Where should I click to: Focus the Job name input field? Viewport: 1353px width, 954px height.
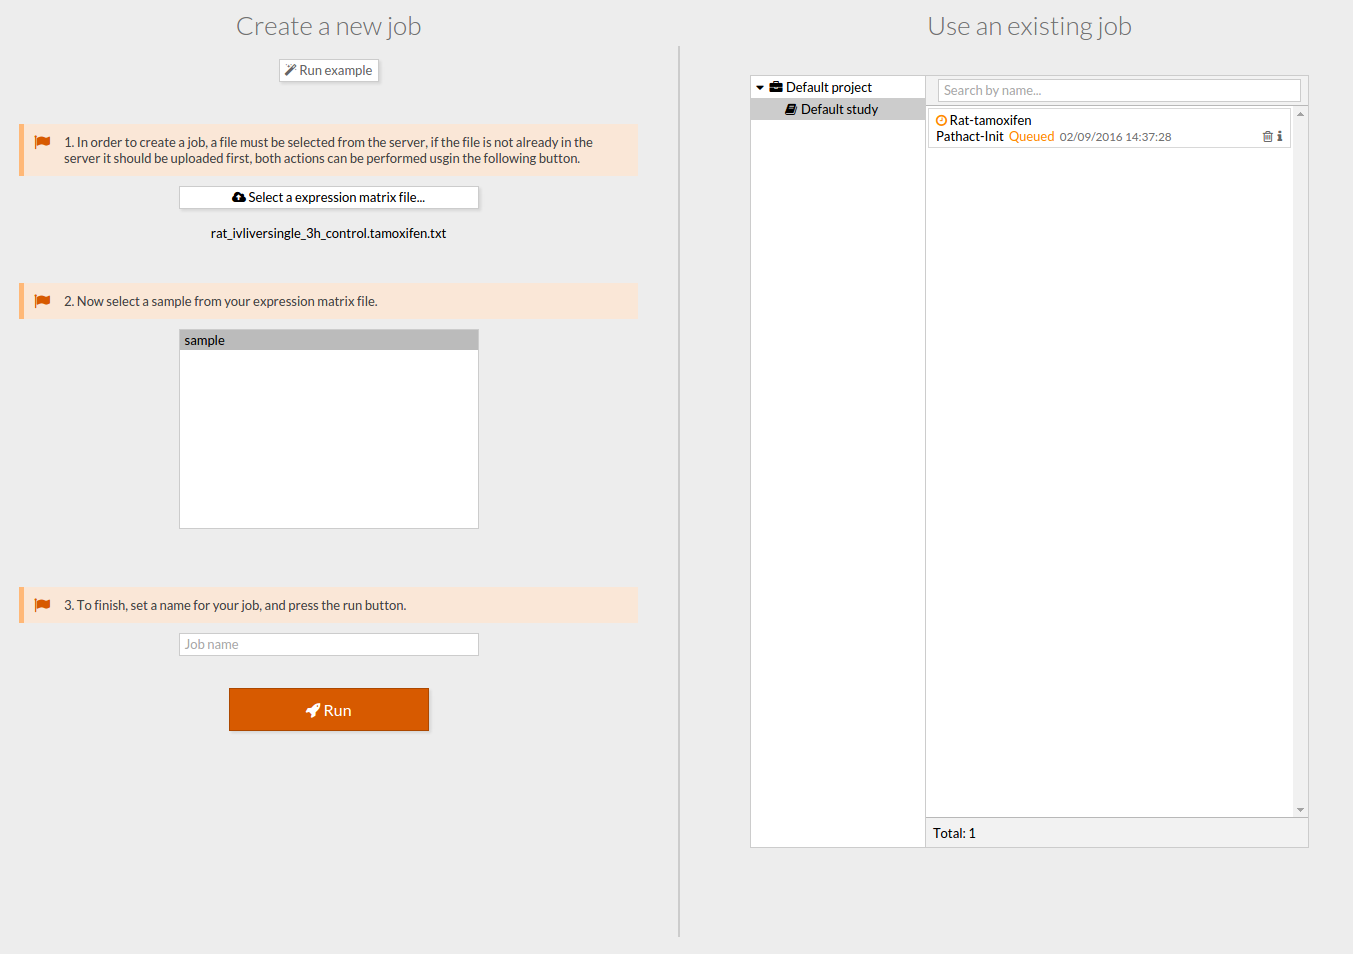tap(329, 644)
